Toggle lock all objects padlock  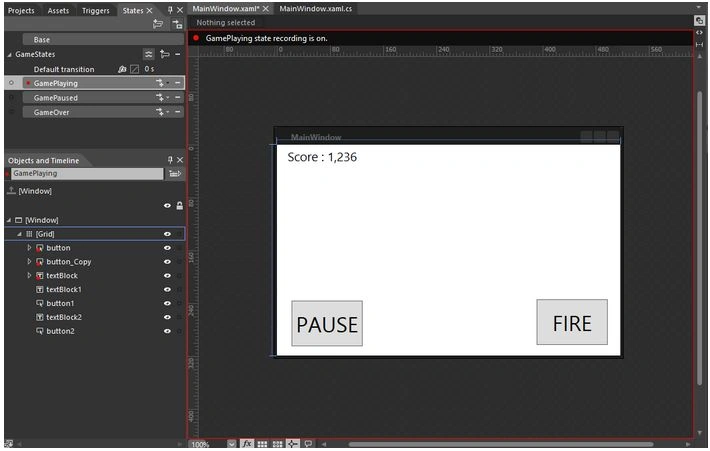point(179,206)
